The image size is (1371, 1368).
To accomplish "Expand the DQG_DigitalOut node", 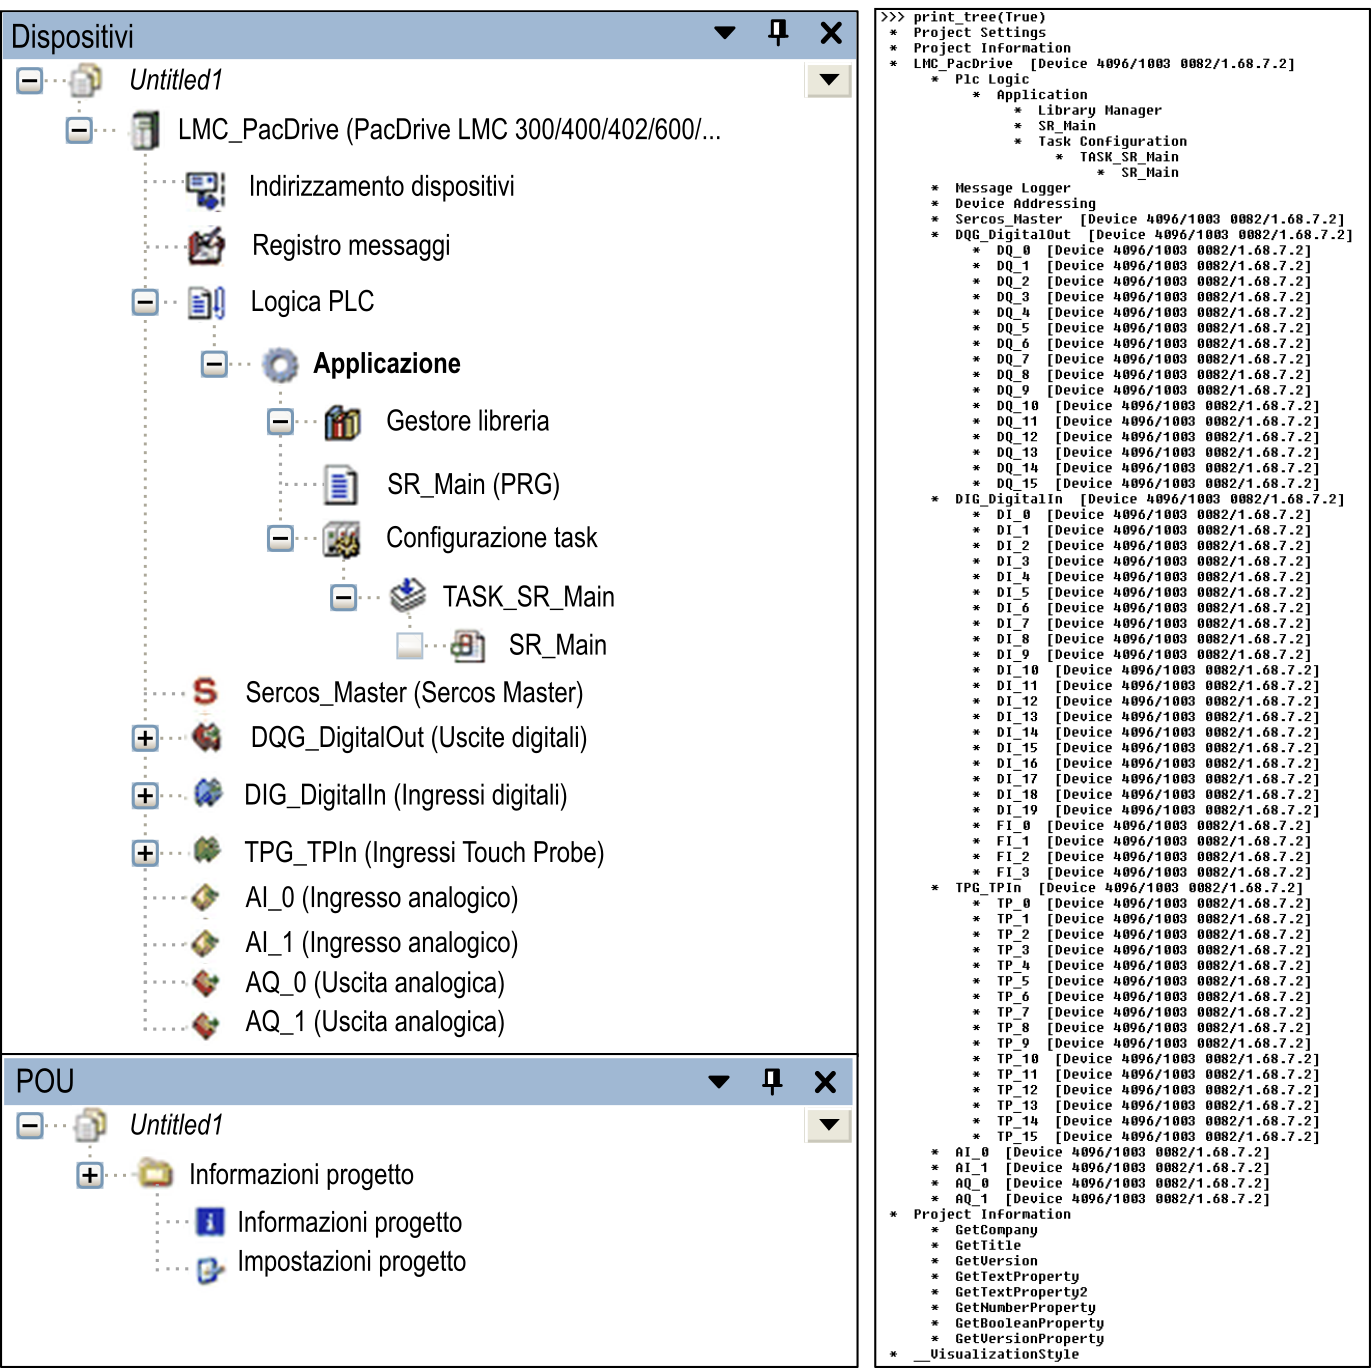I will pos(145,739).
